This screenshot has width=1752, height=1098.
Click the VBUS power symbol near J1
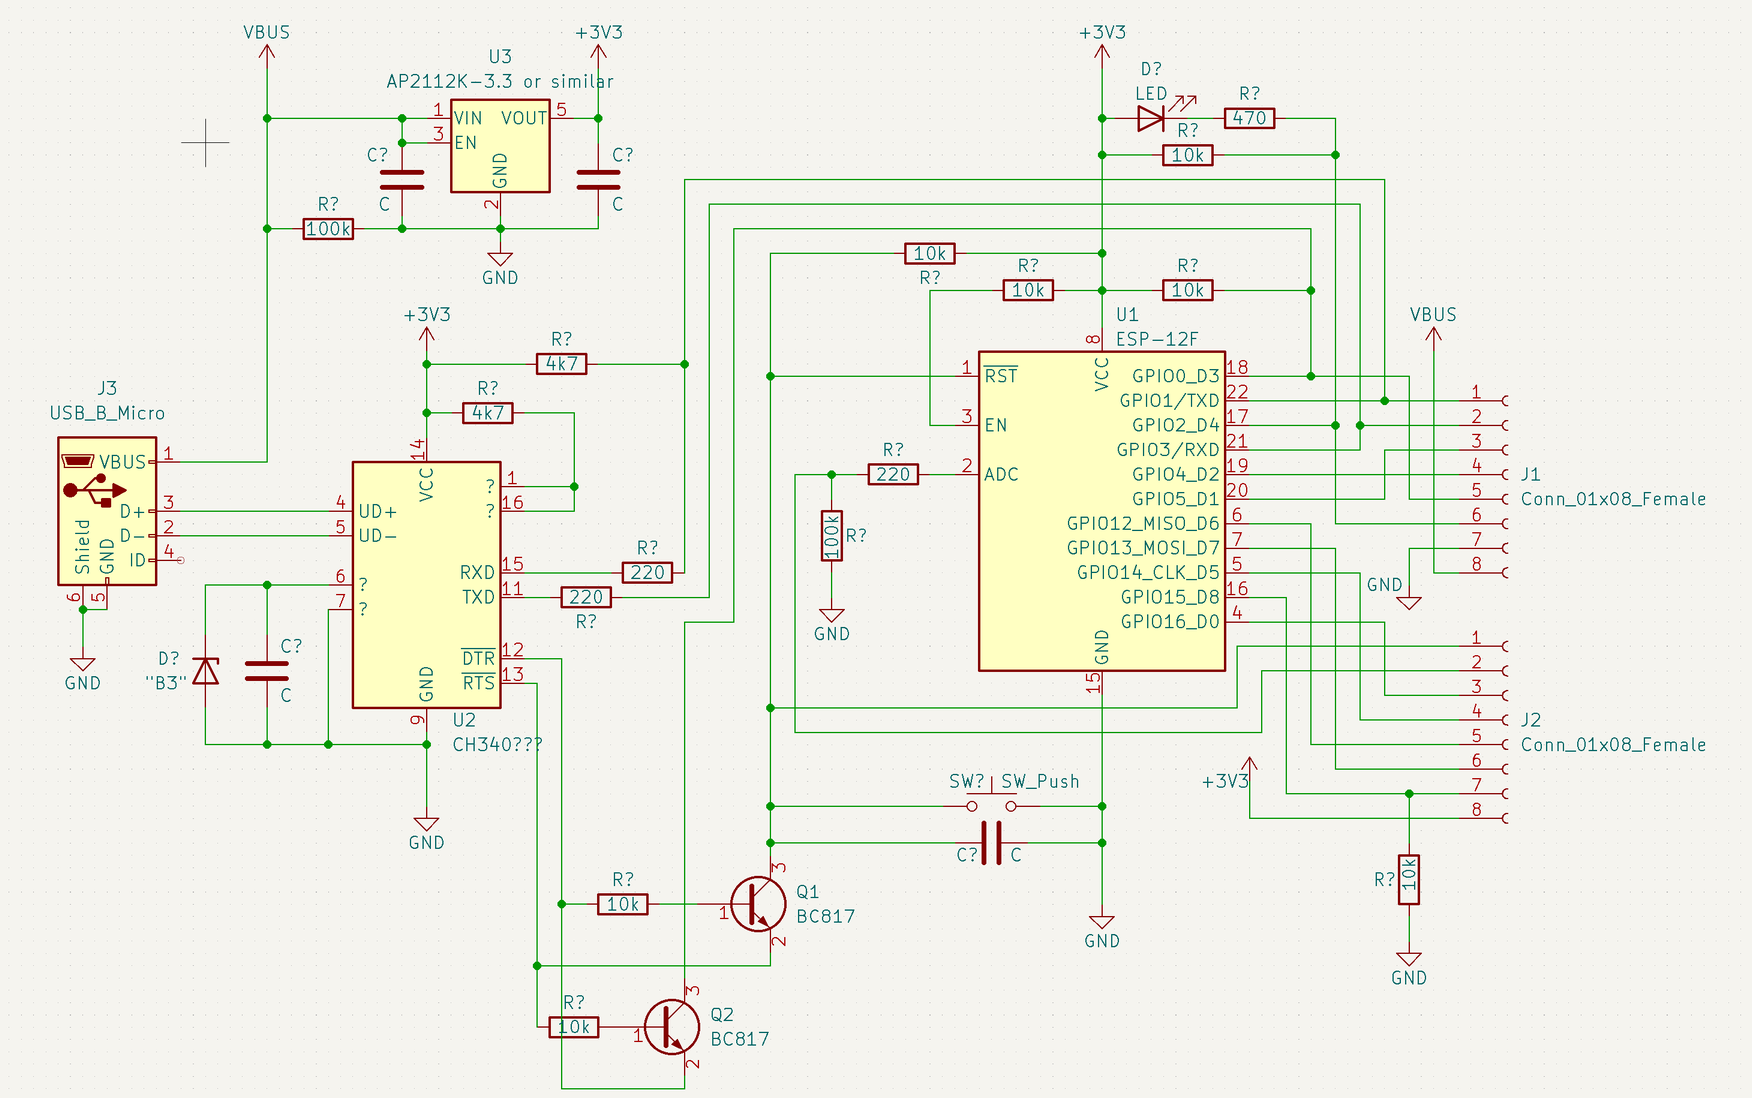[x=1433, y=327]
